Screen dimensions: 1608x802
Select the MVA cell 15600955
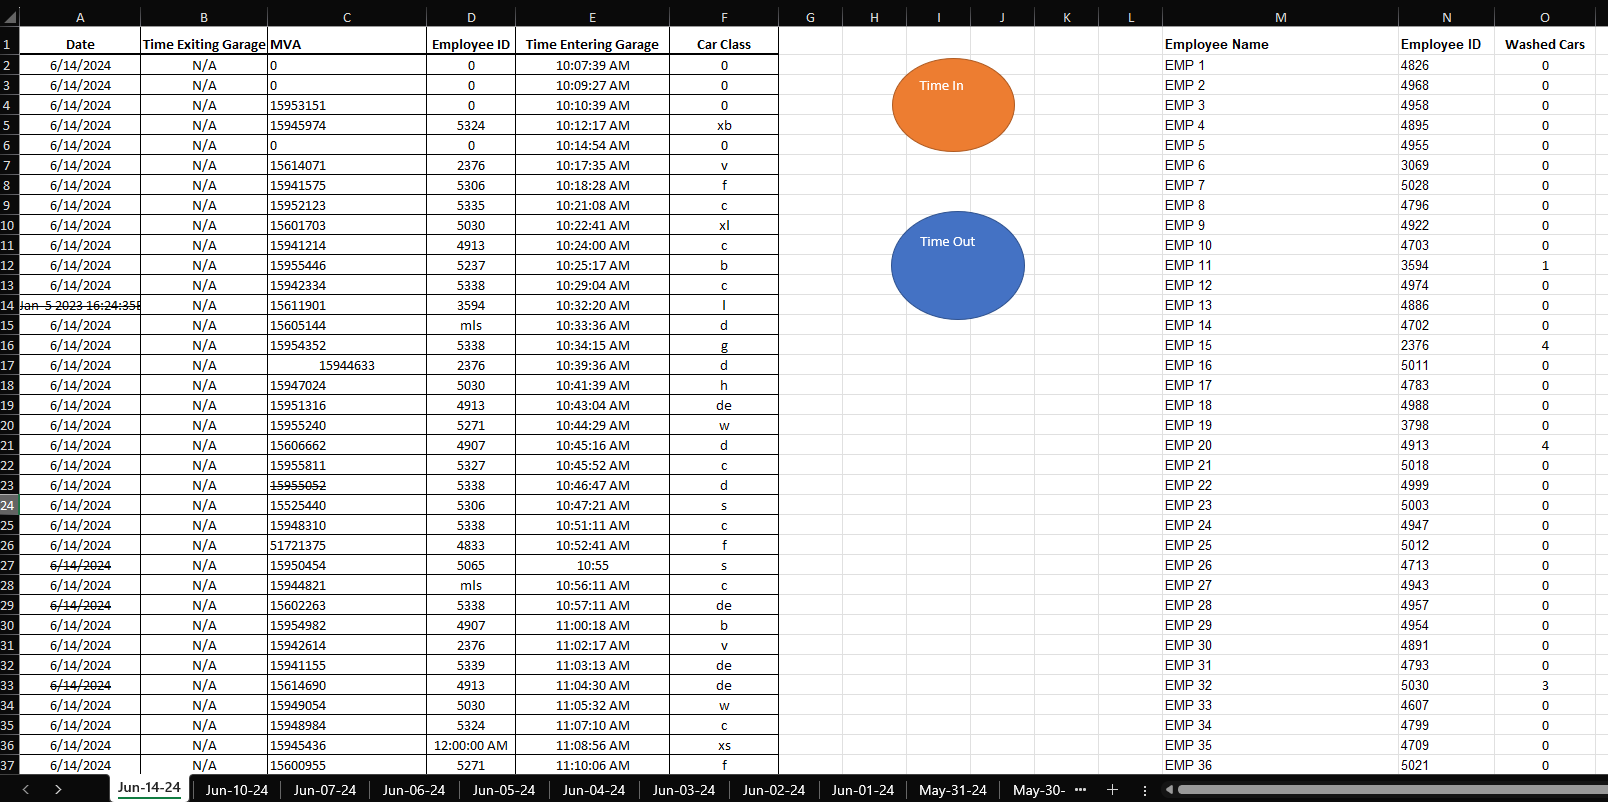point(347,765)
